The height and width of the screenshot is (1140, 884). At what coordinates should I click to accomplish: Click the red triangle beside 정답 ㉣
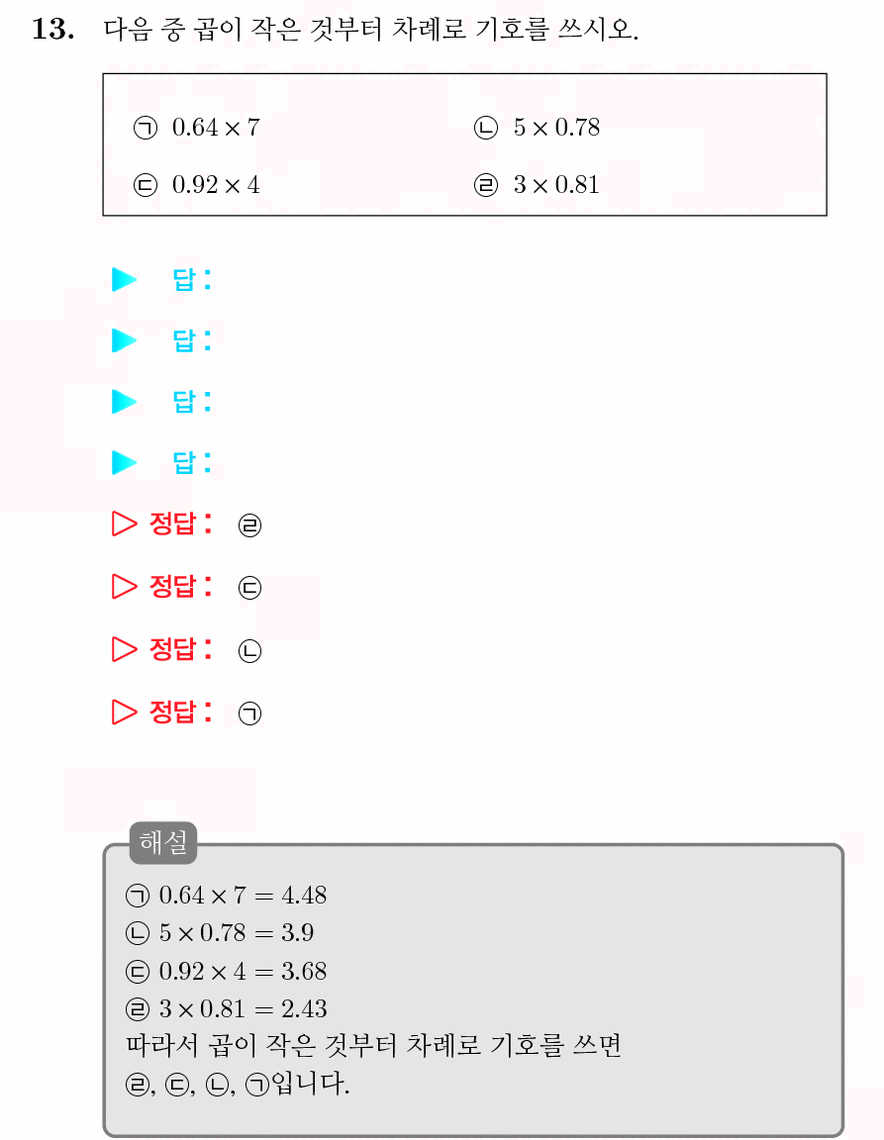[x=124, y=523]
